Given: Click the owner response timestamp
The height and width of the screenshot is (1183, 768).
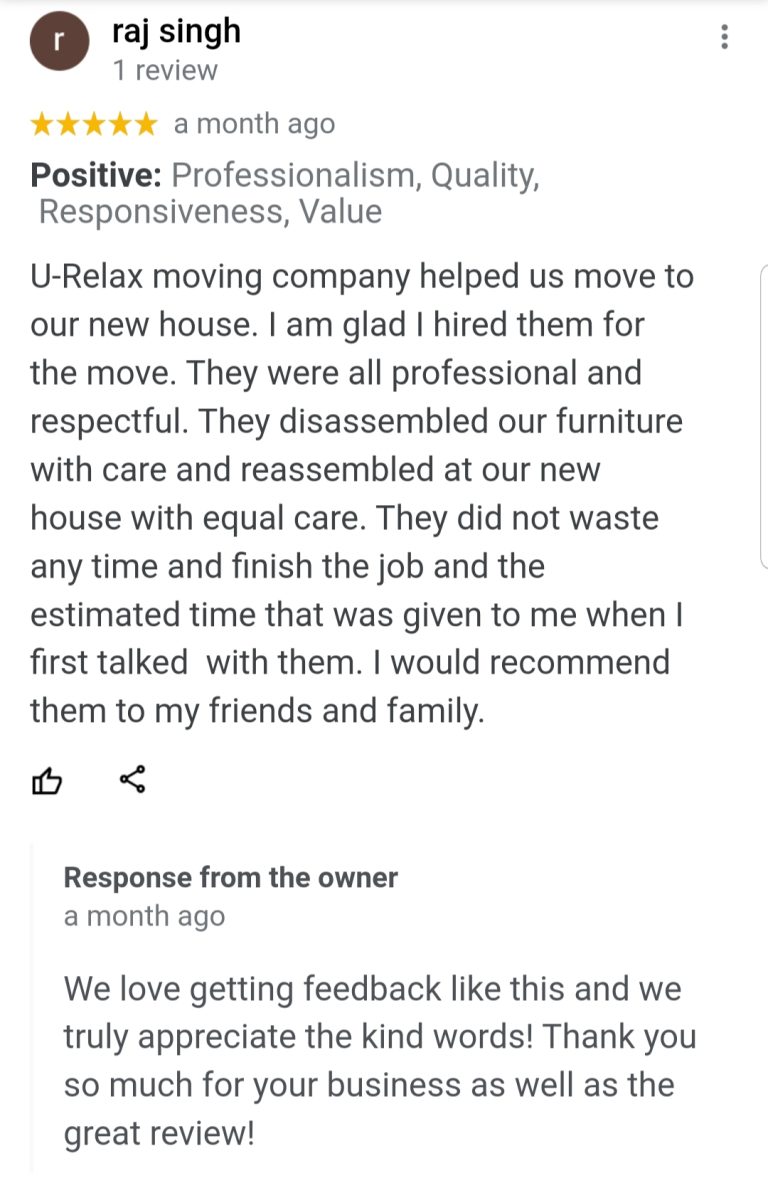Looking at the screenshot, I should (144, 916).
